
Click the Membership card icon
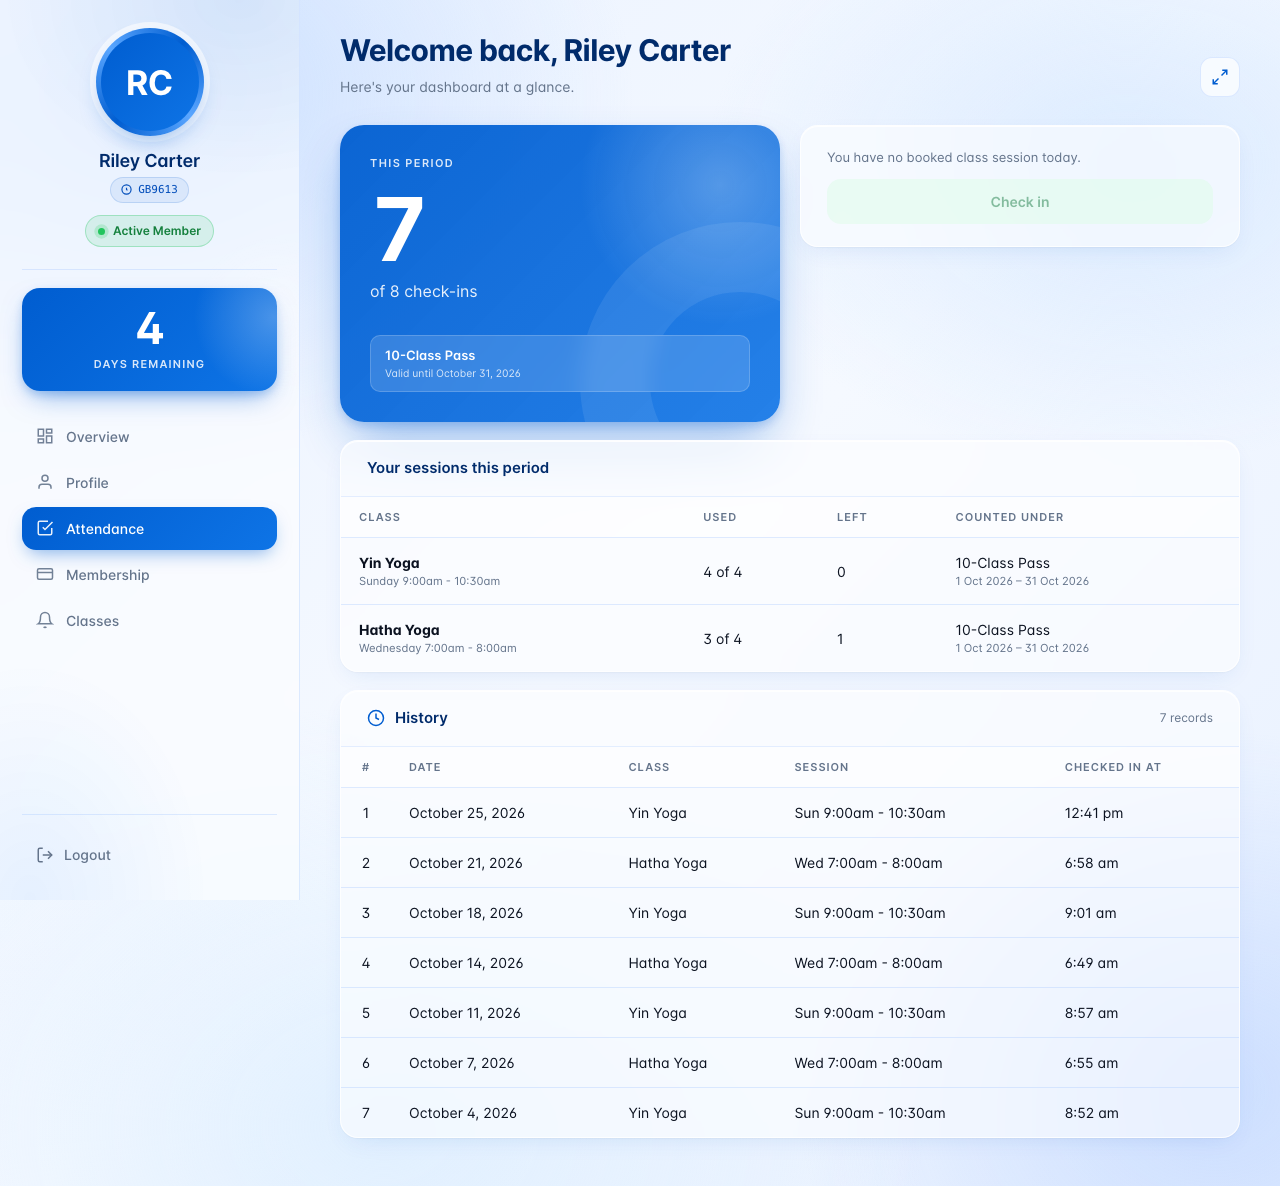click(45, 574)
